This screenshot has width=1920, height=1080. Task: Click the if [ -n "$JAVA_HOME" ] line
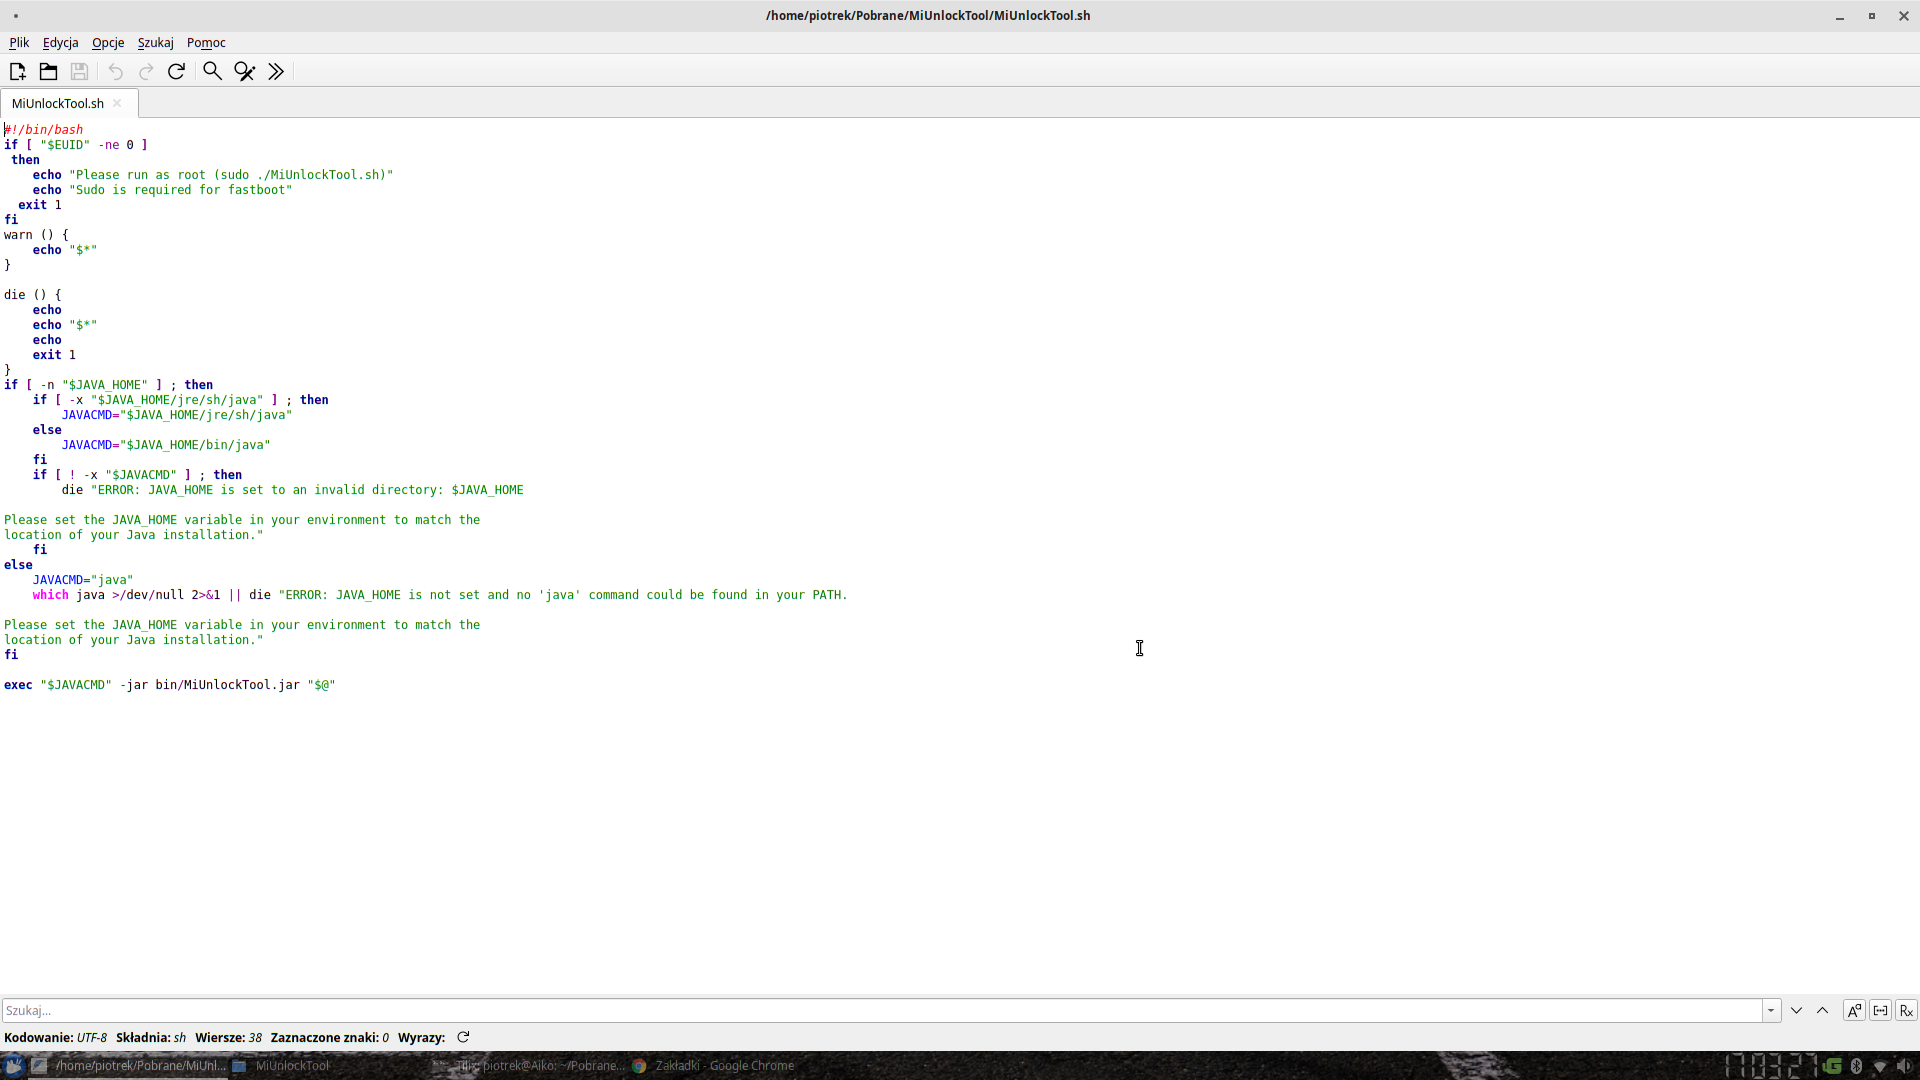tap(108, 384)
